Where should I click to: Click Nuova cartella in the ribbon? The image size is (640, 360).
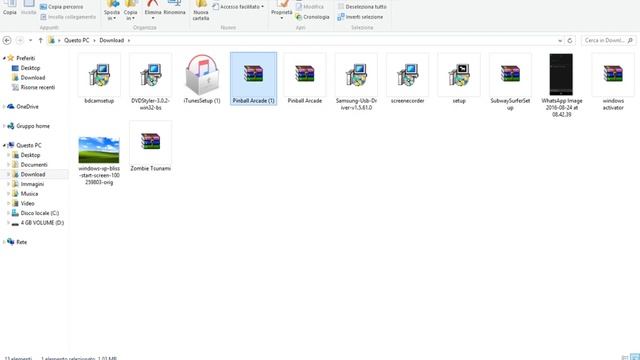[201, 11]
